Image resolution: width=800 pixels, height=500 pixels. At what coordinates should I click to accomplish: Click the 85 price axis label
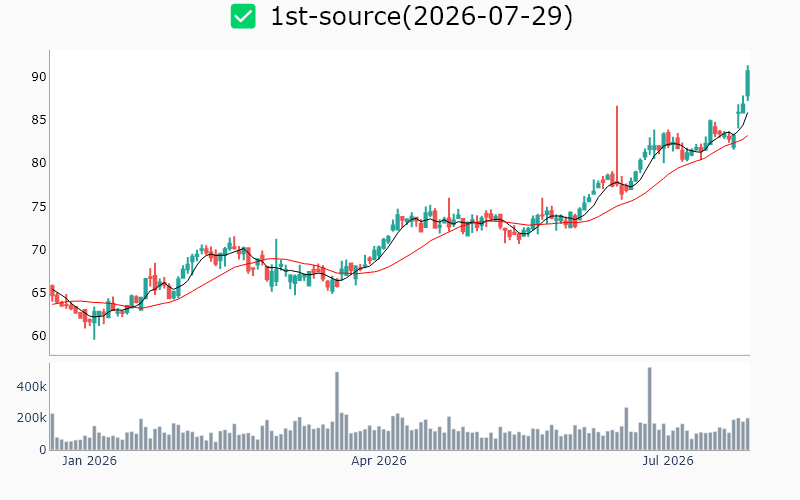click(x=39, y=120)
